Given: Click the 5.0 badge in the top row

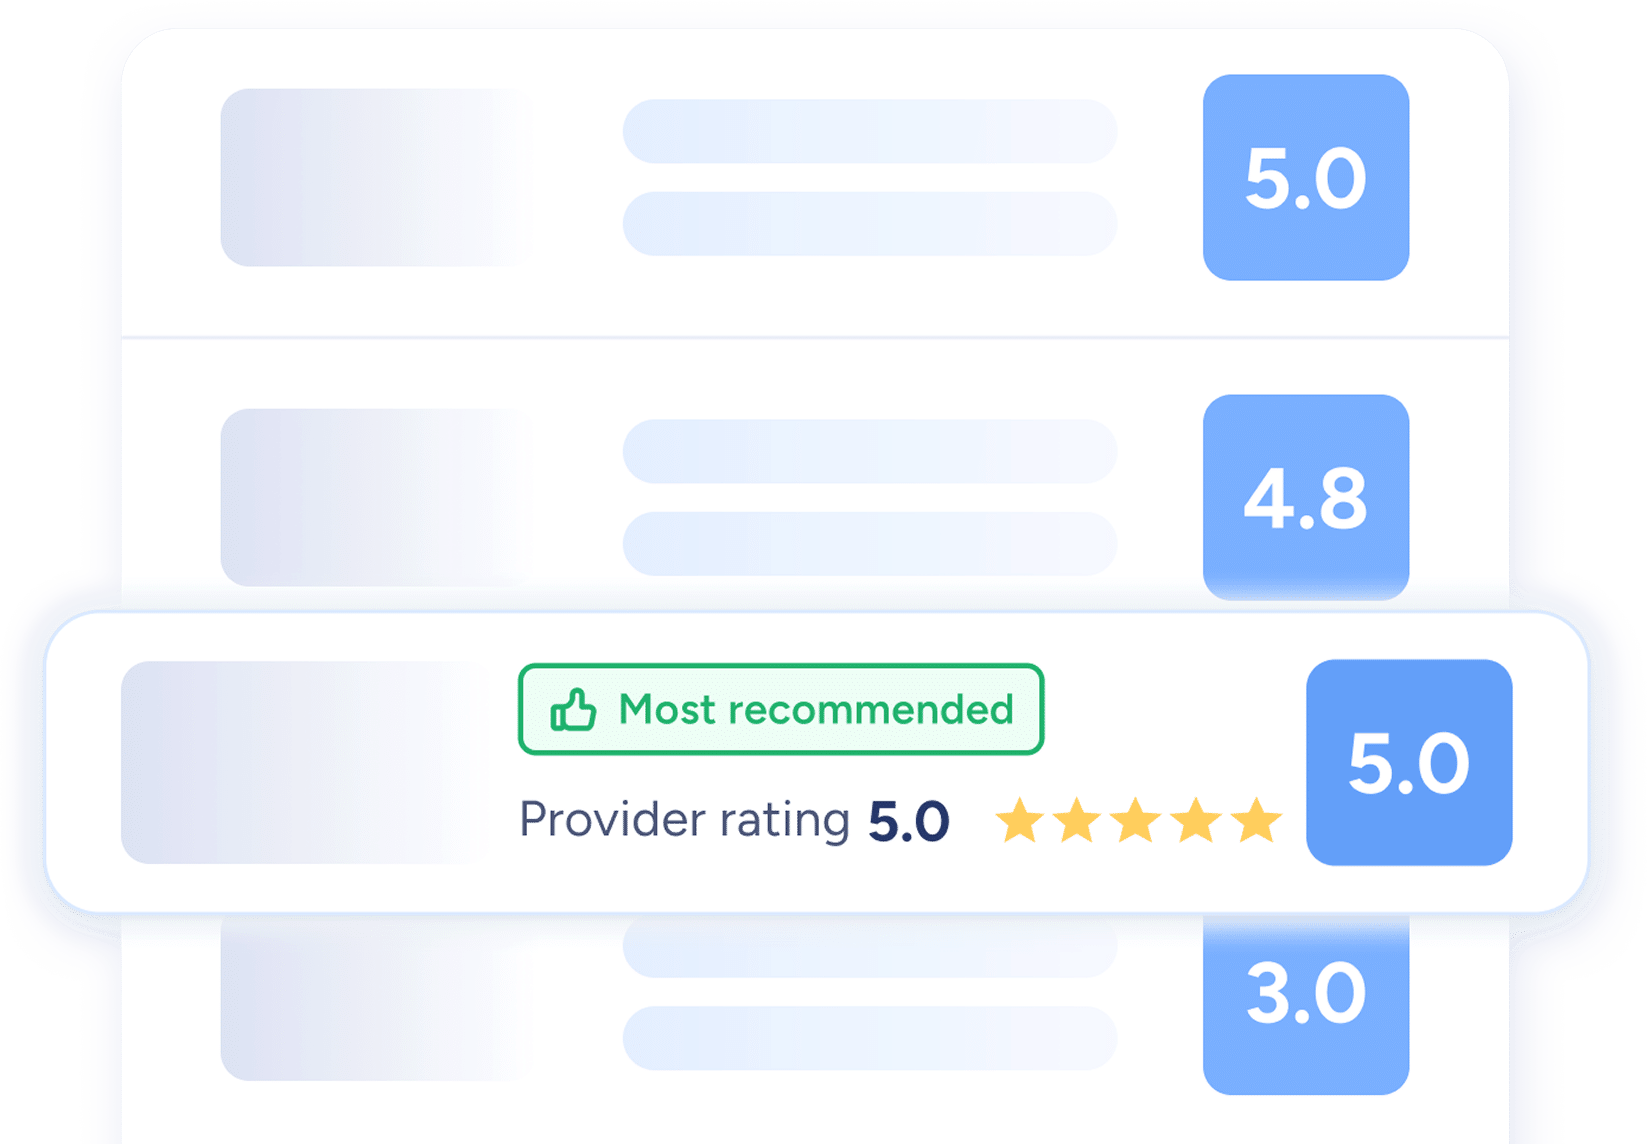Looking at the screenshot, I should click(1305, 177).
